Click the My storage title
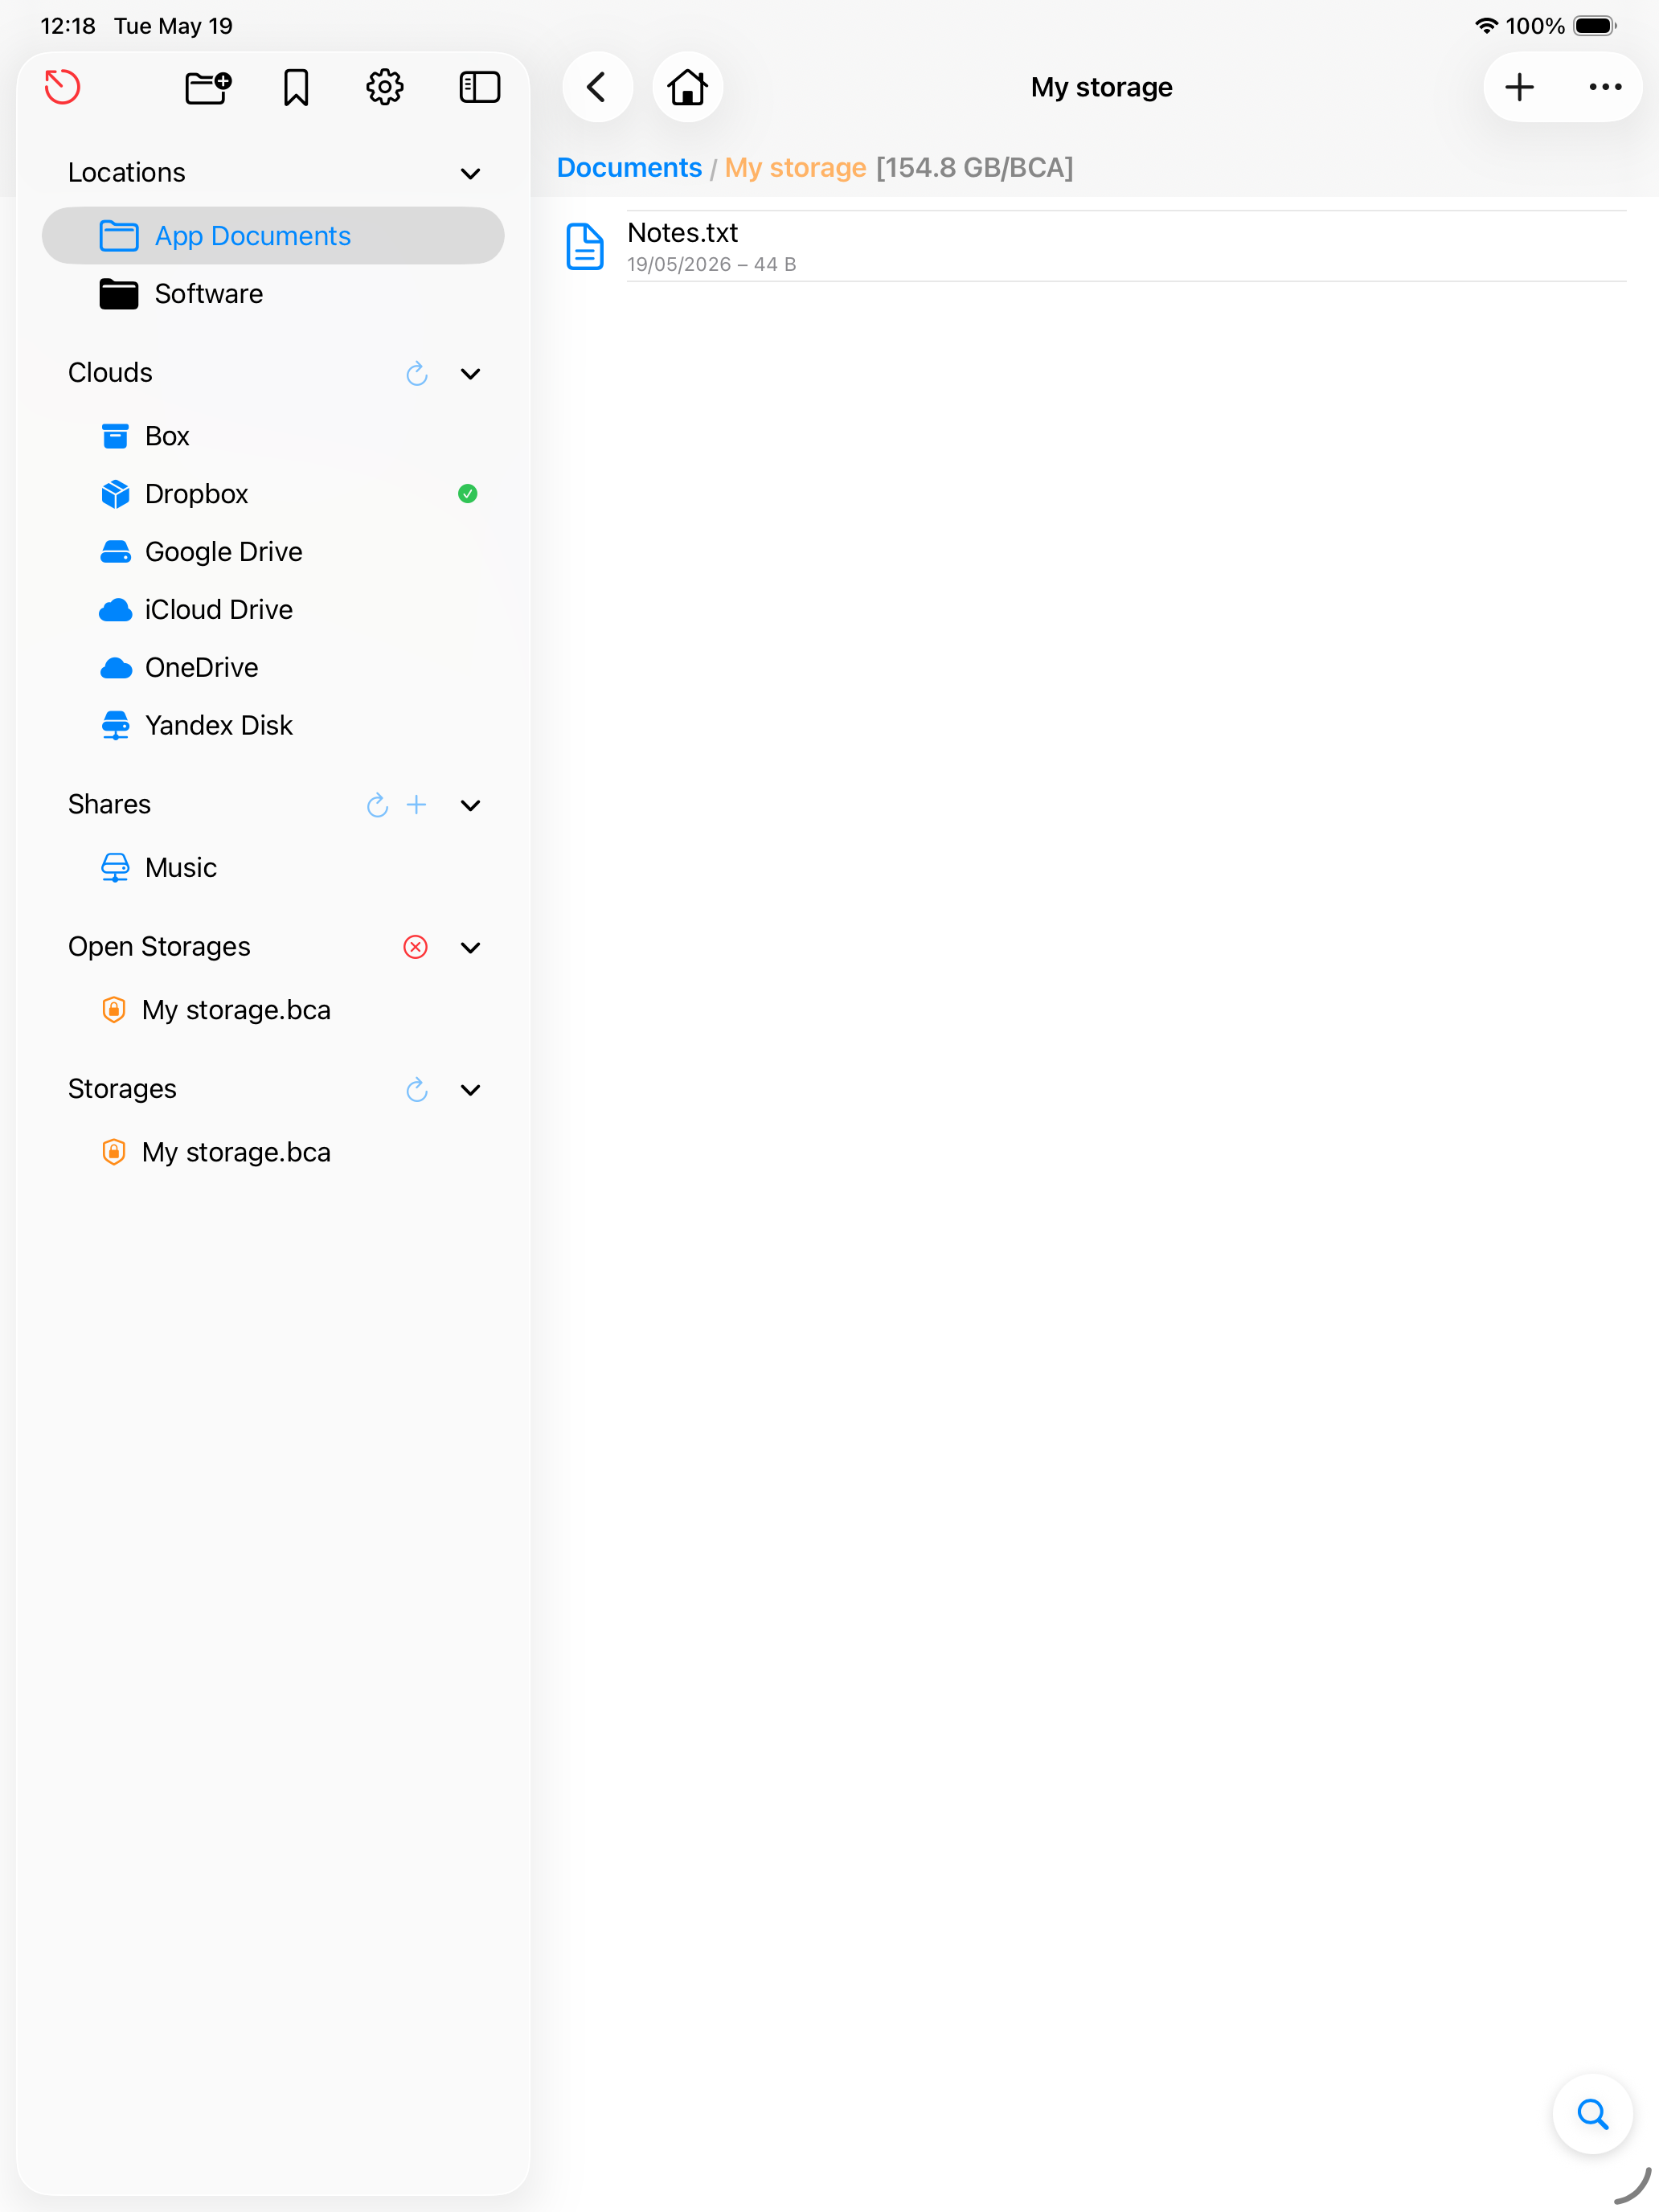This screenshot has width=1659, height=2212. [1101, 88]
